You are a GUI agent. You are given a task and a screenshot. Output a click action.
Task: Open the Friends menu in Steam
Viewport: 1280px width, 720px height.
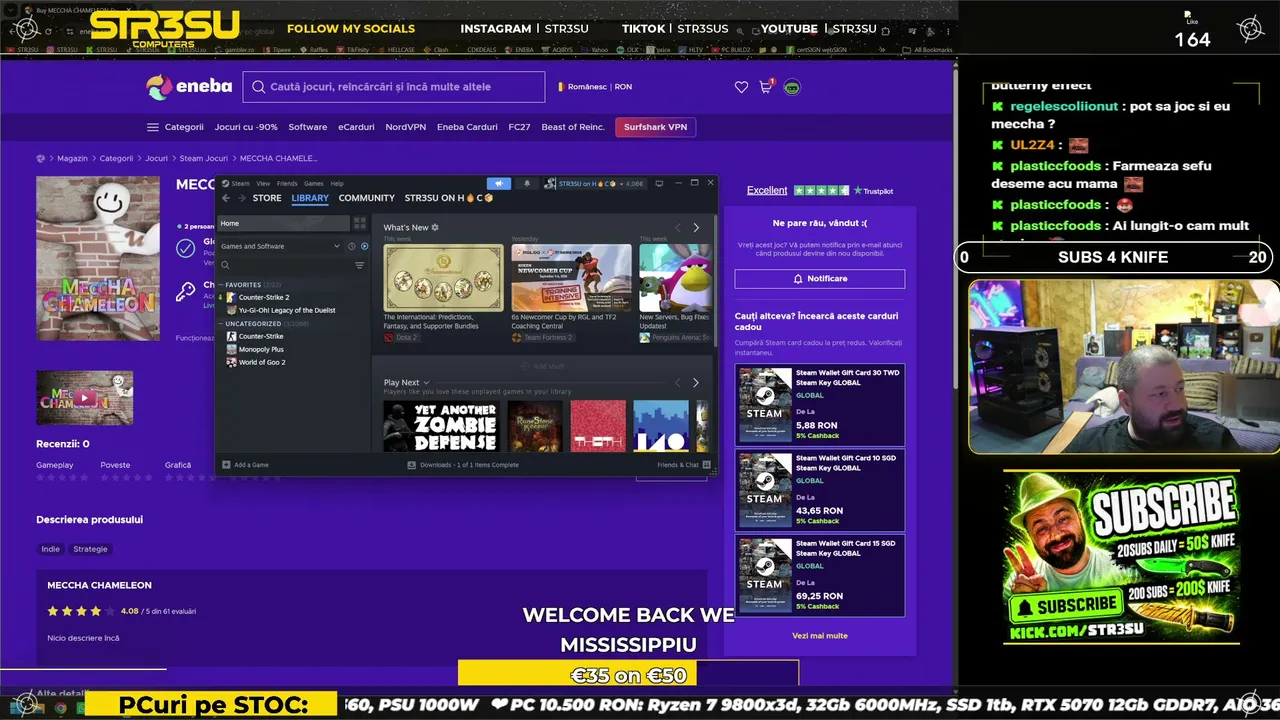[287, 184]
